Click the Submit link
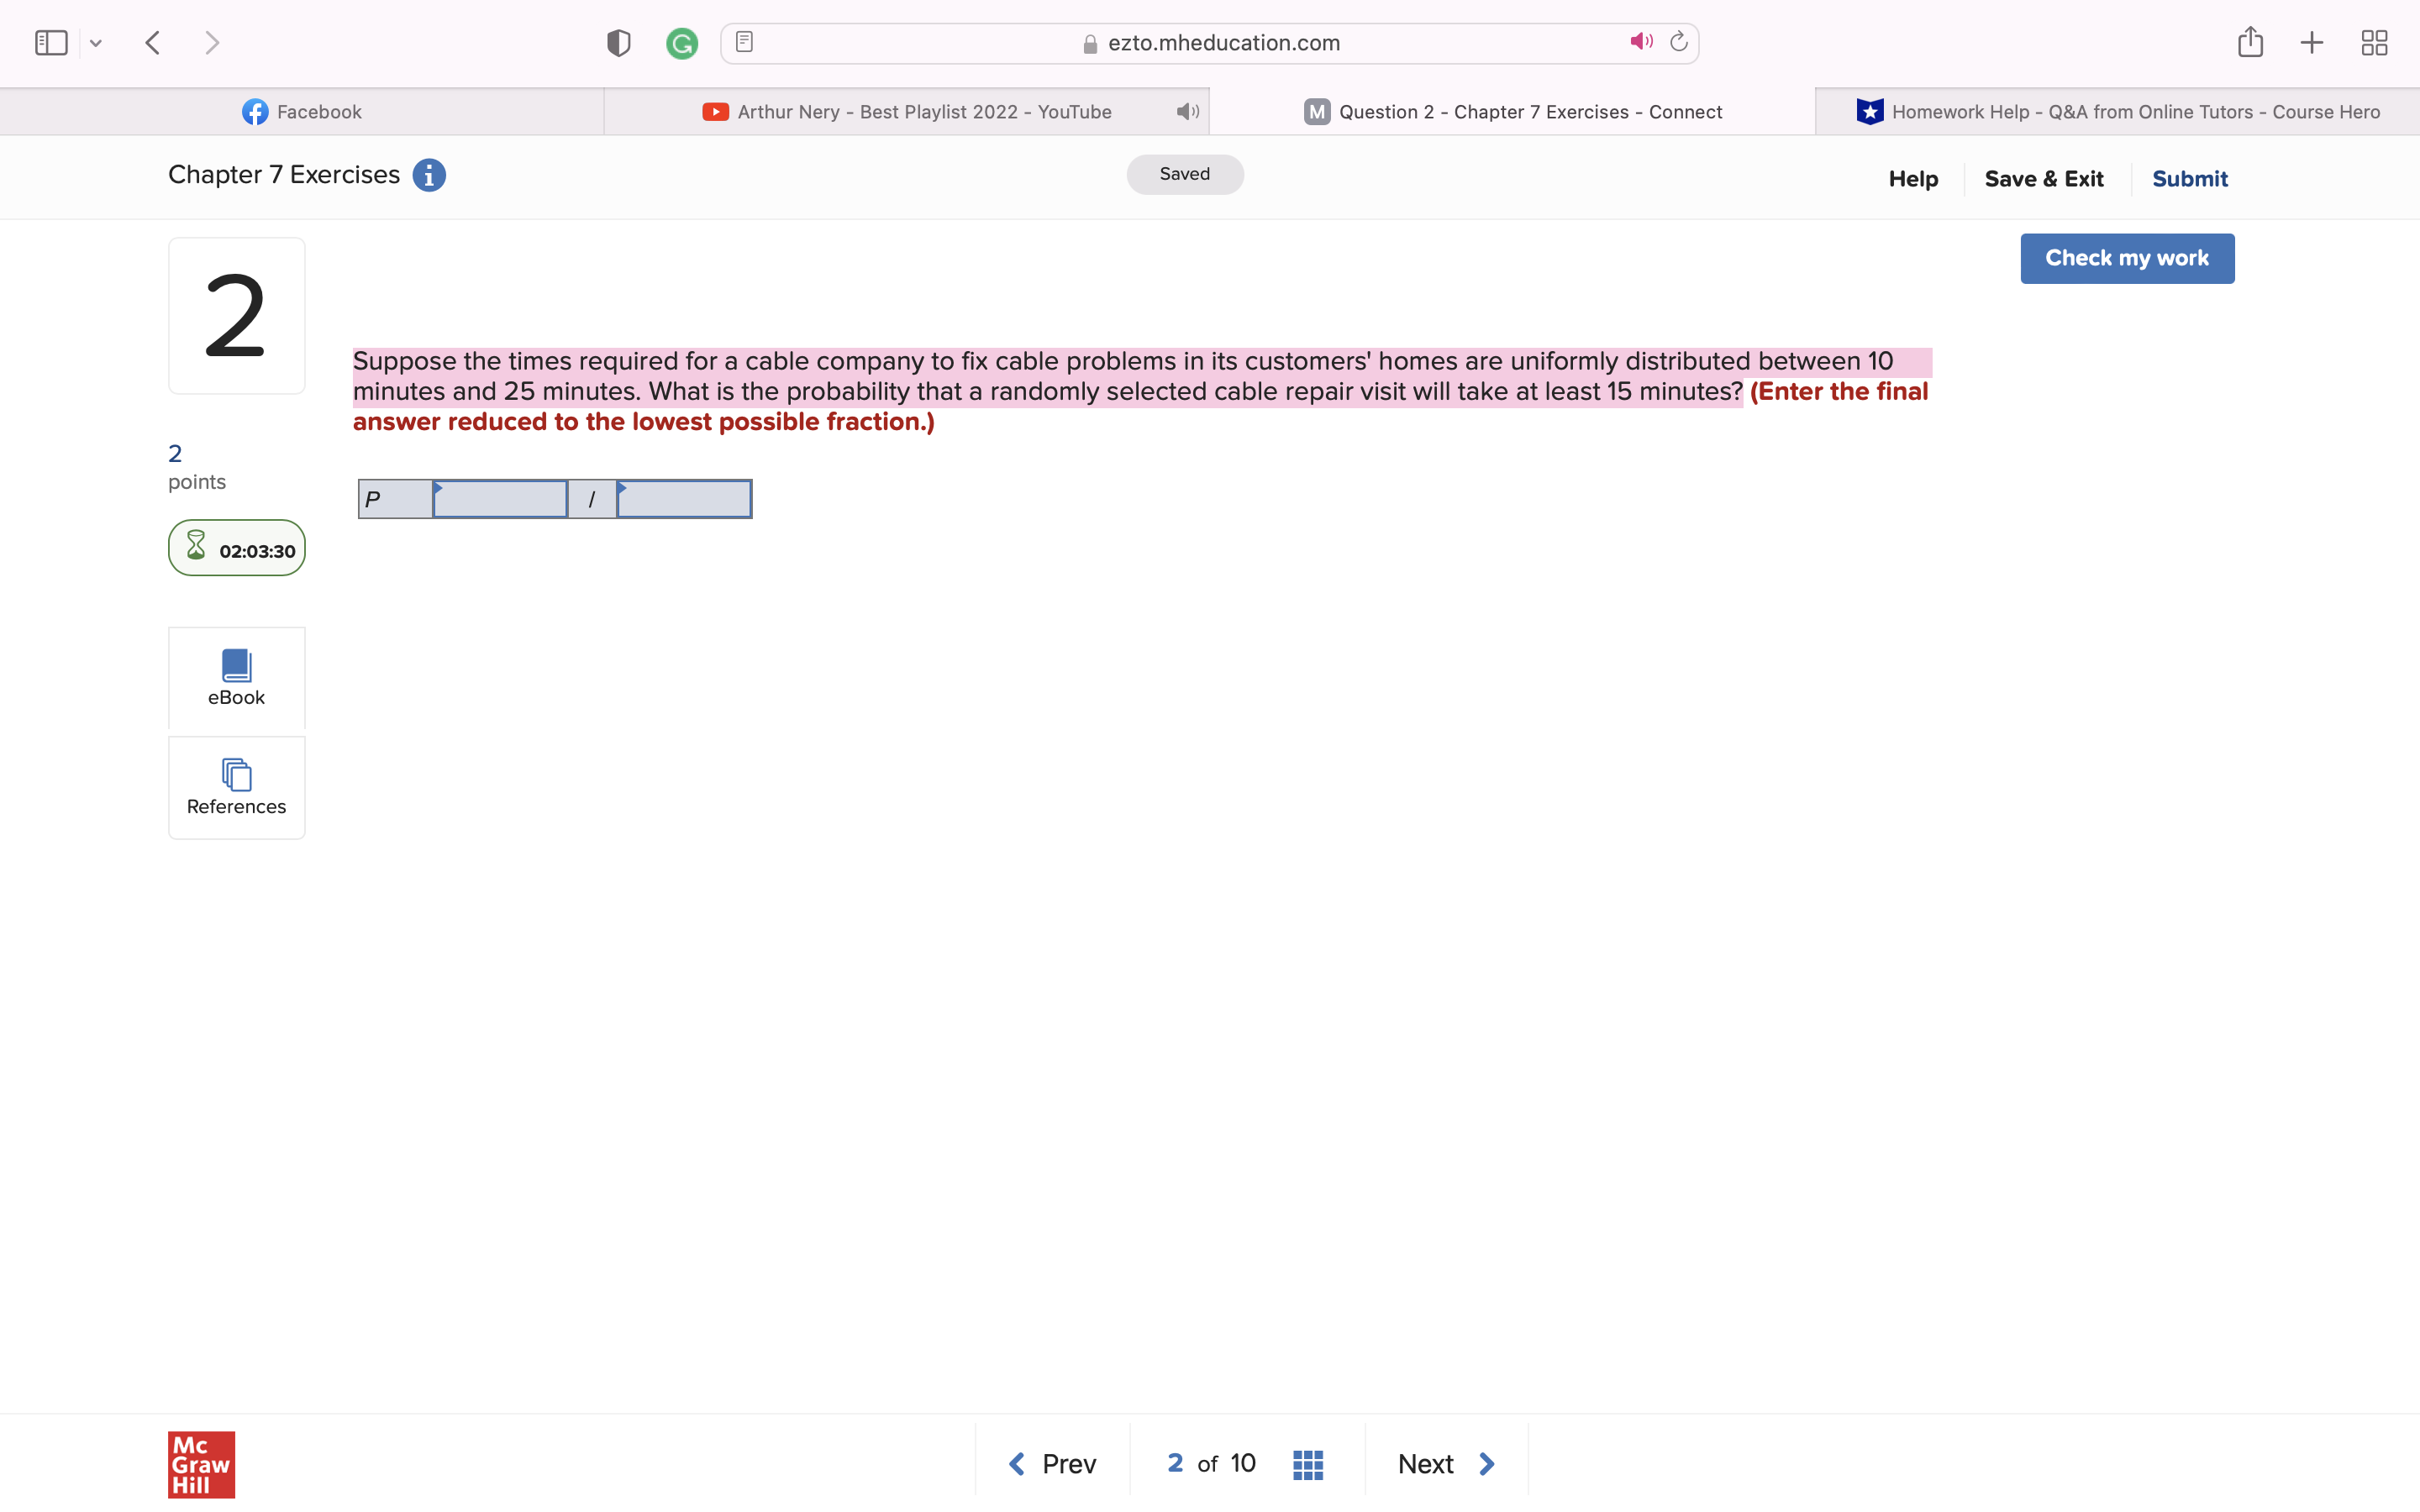The height and width of the screenshot is (1512, 2420). click(2189, 178)
